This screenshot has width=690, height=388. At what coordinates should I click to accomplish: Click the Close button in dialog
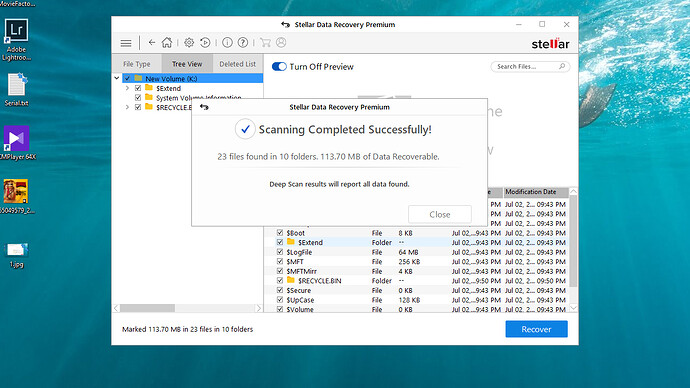[440, 214]
